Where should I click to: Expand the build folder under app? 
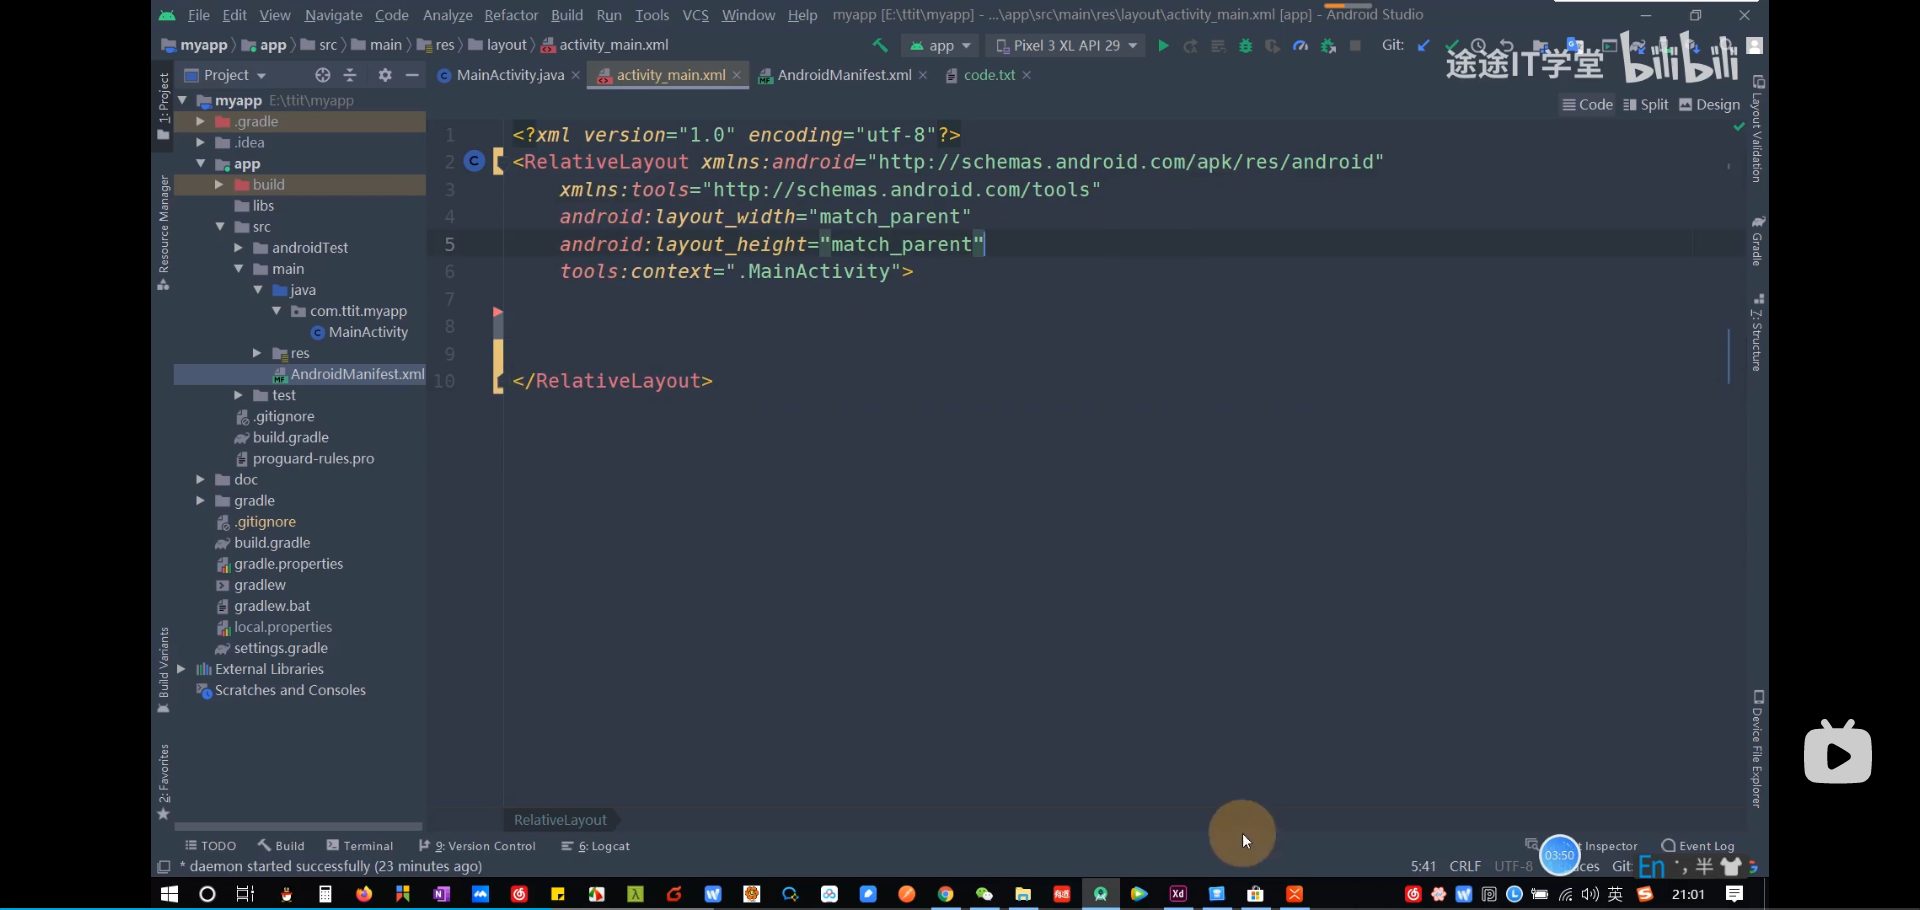[x=219, y=184]
